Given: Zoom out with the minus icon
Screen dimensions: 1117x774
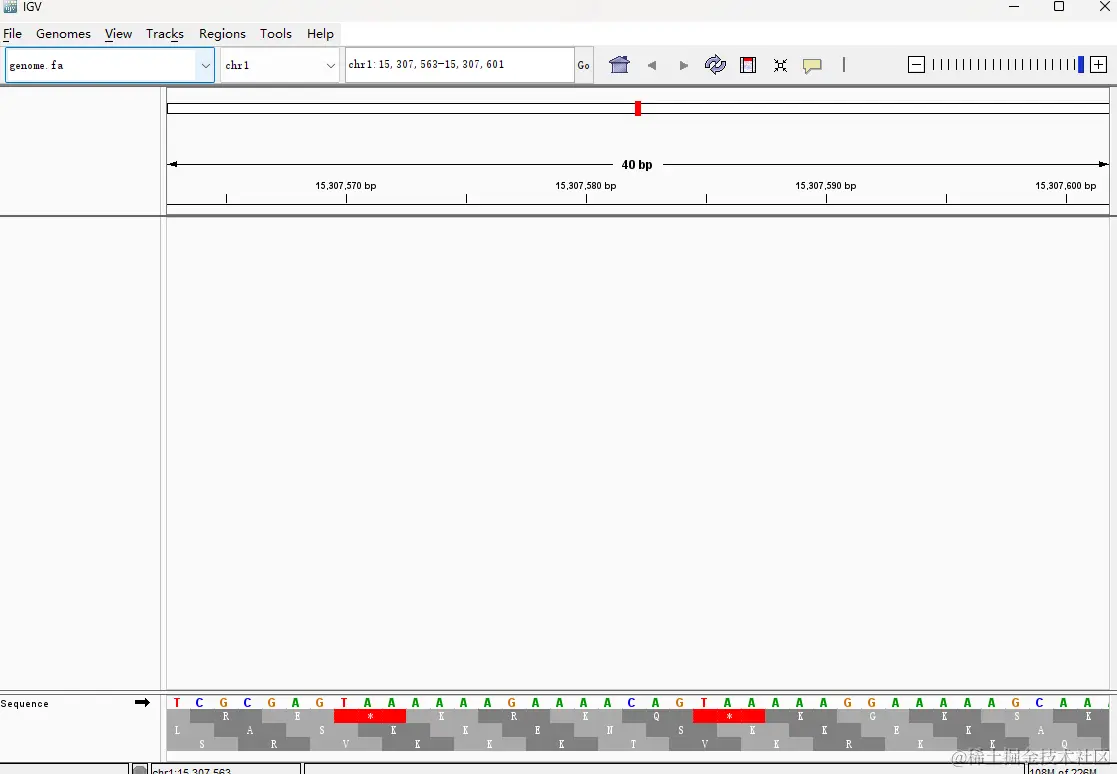Looking at the screenshot, I should pos(916,65).
